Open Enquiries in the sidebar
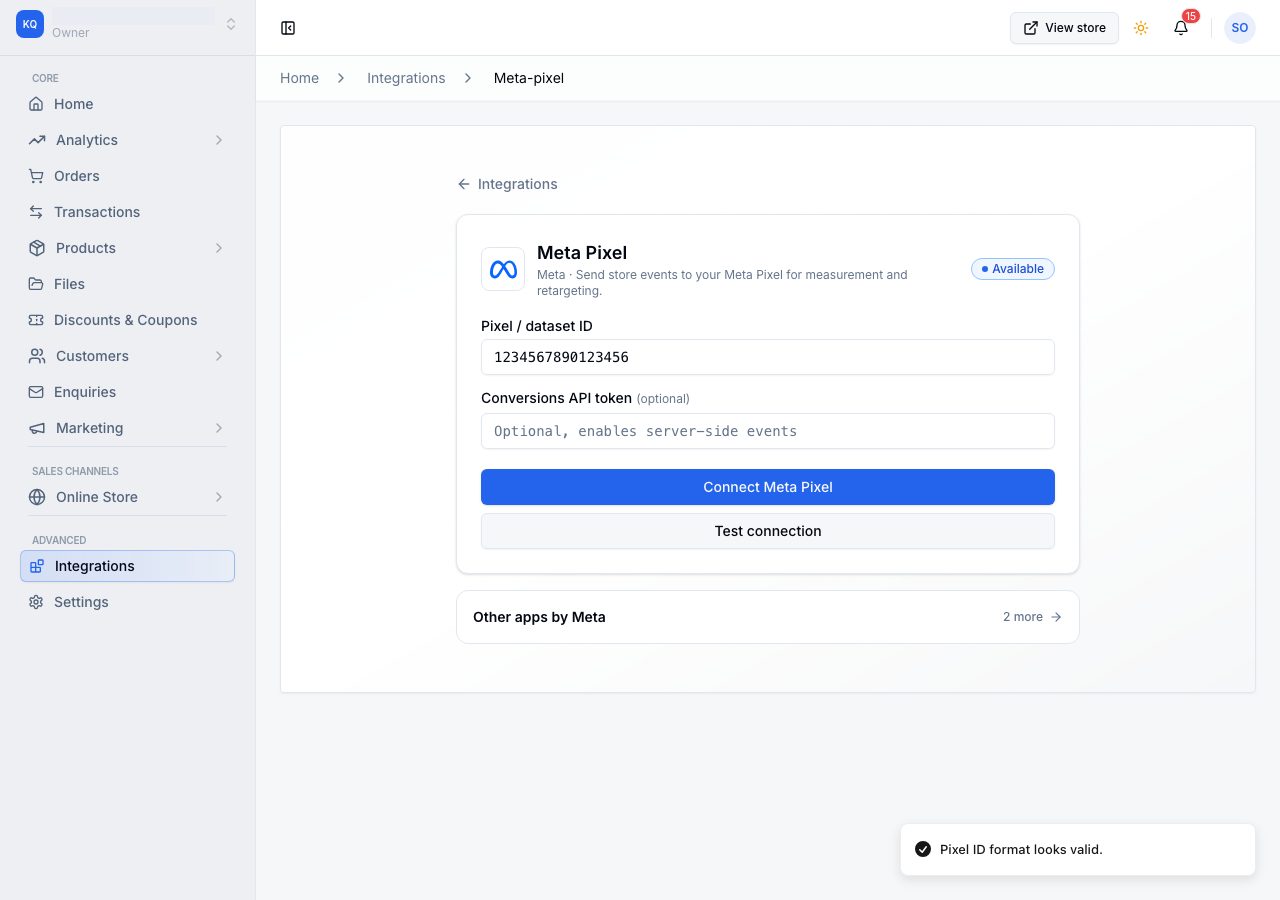Screen dimensions: 1280x900 127,392
